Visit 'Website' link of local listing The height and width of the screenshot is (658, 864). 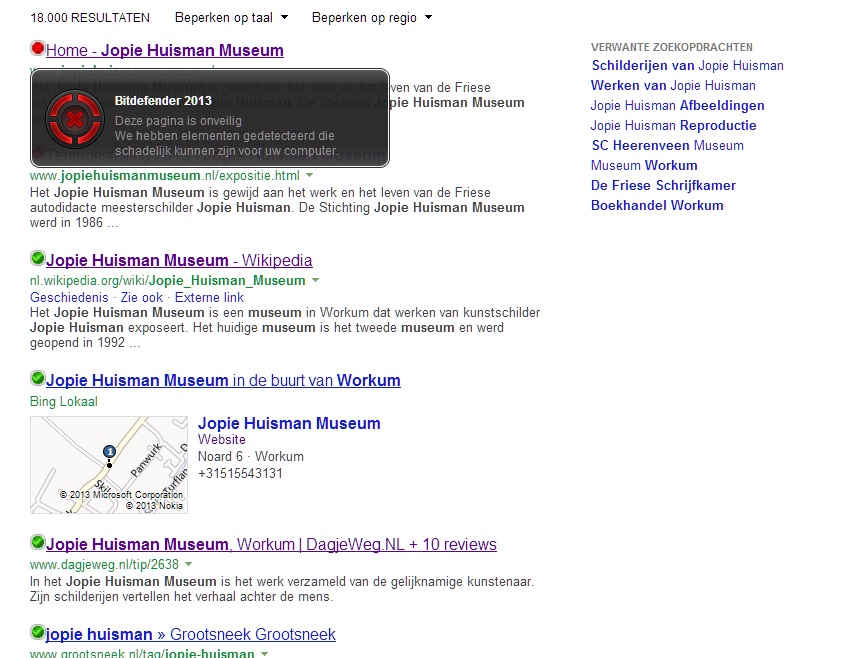[222, 440]
